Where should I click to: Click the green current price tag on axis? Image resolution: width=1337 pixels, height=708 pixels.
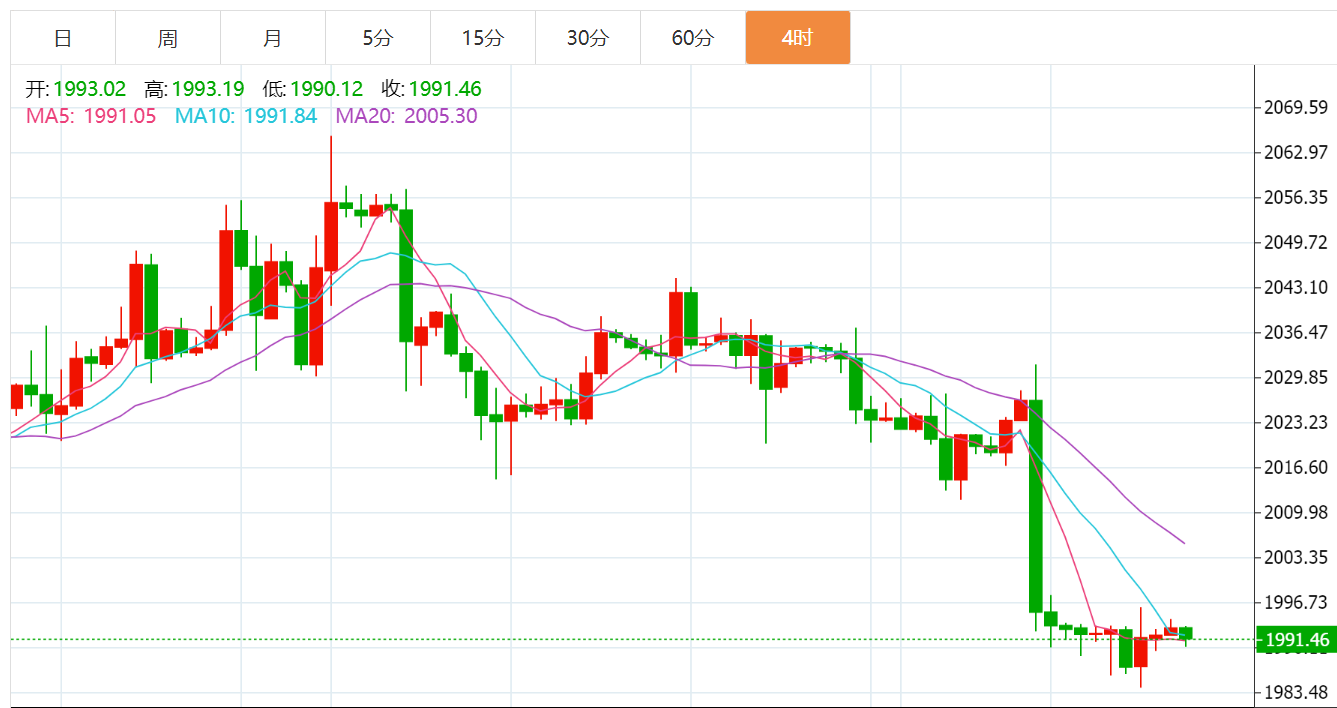1295,640
